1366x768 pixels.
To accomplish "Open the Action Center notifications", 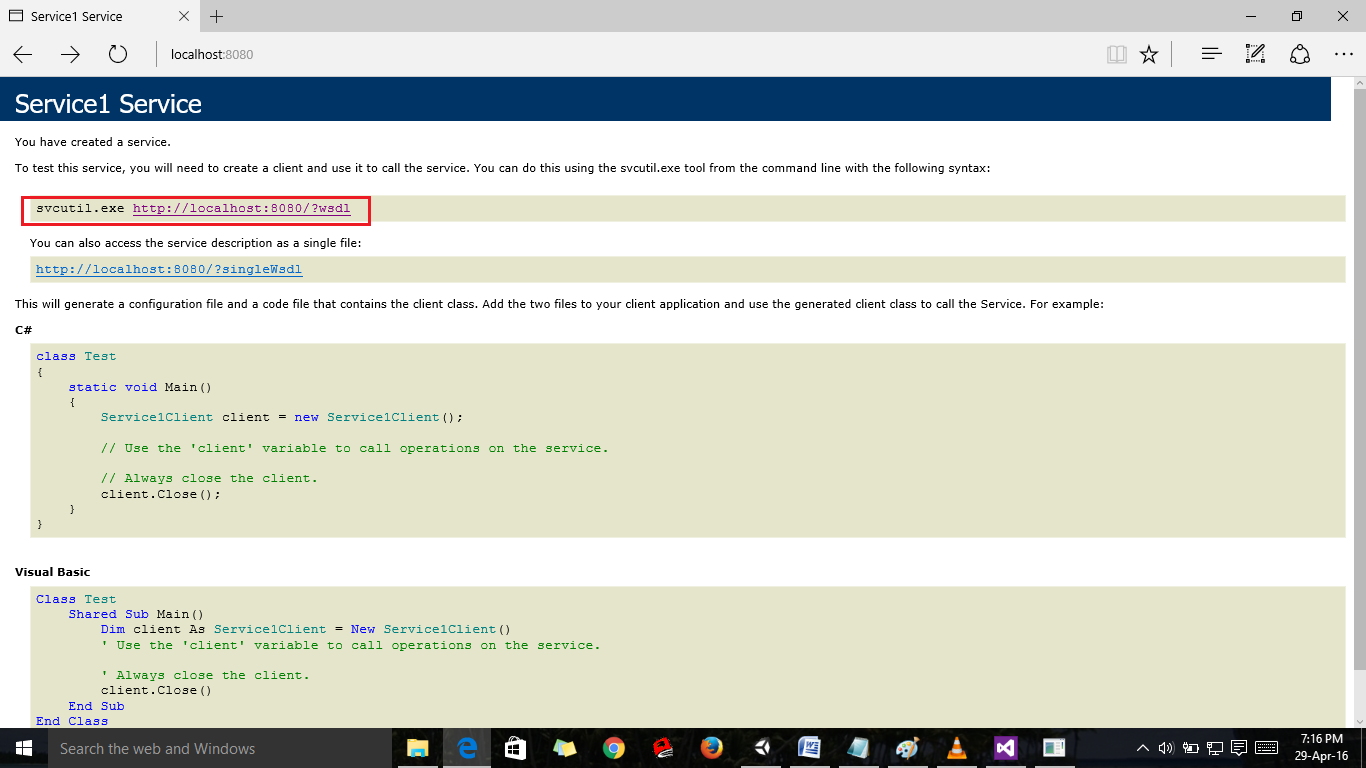I will coord(1239,748).
